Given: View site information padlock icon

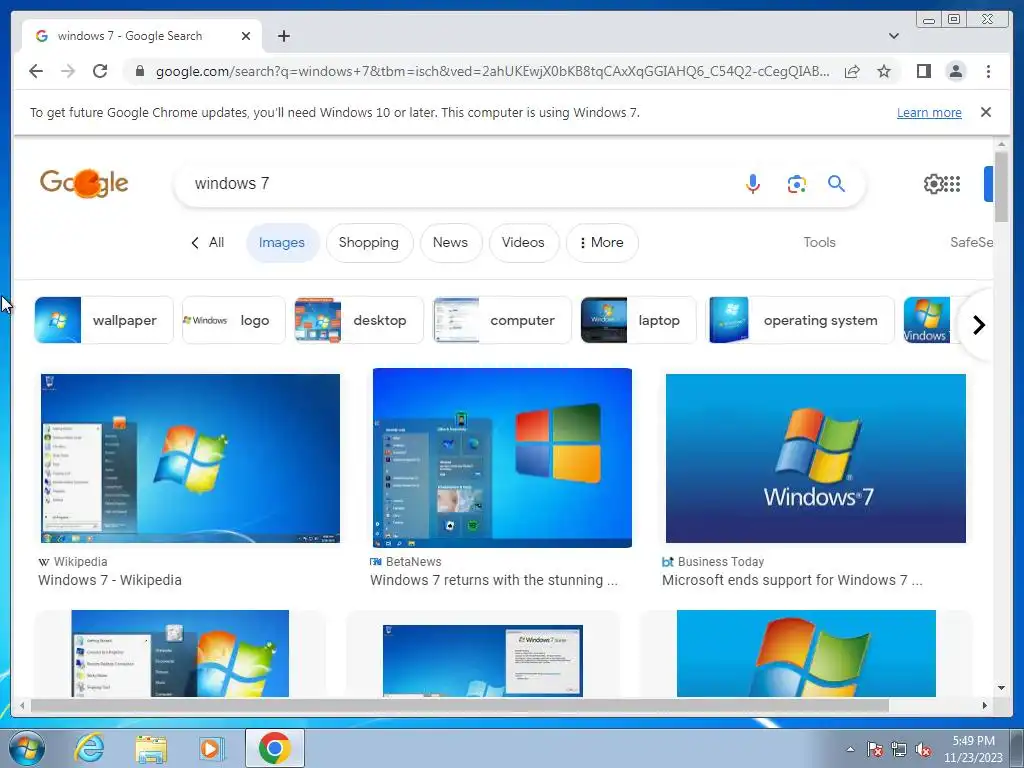Looking at the screenshot, I should 139,71.
